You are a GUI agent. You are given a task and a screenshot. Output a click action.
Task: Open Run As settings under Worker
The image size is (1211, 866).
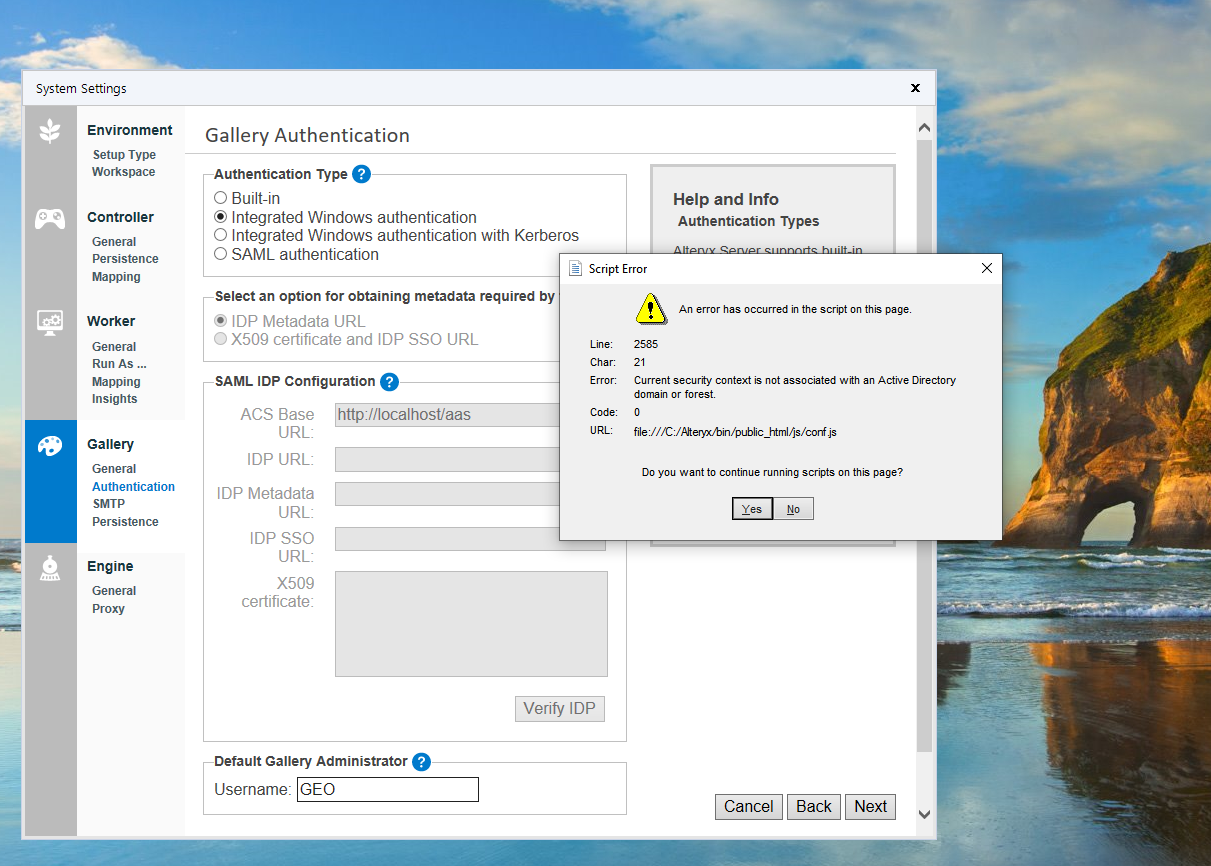[121, 363]
